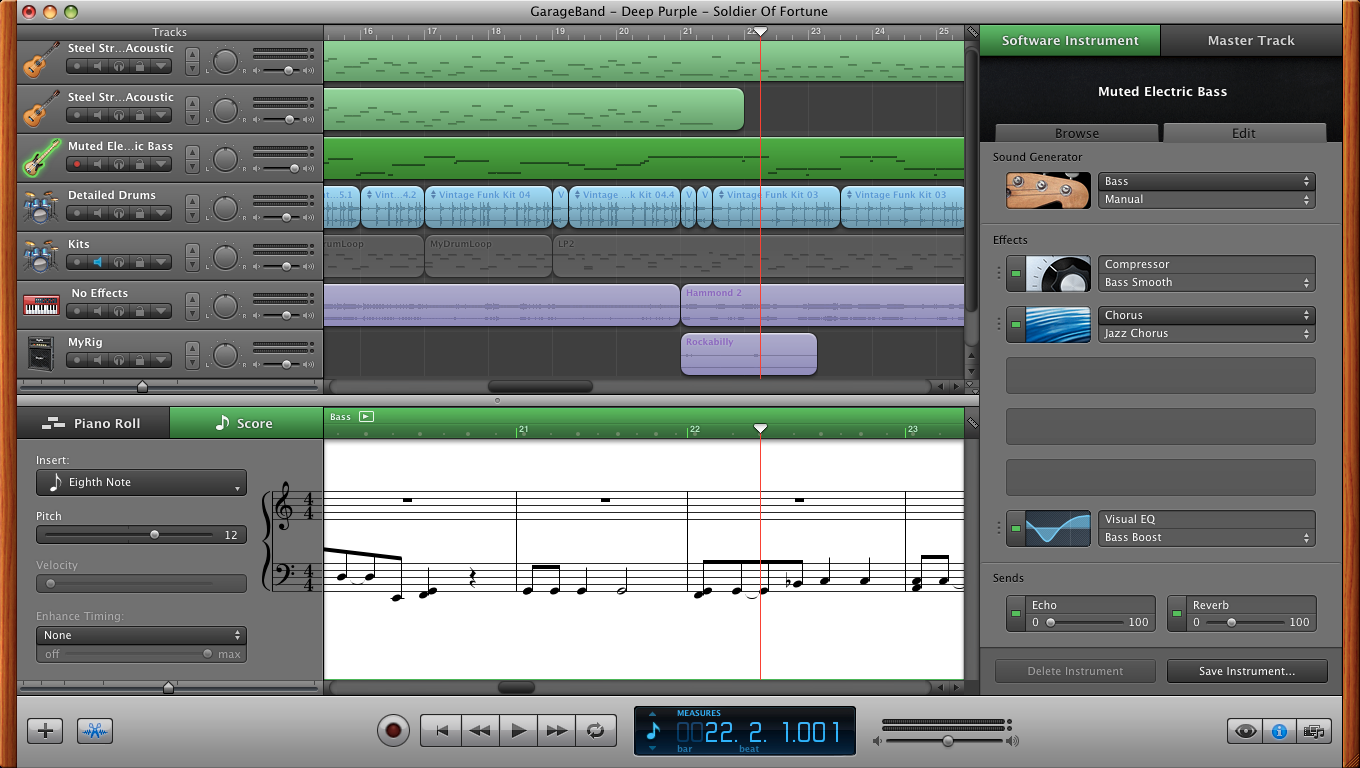
Task: Select the Score view tab
Action: click(246, 423)
